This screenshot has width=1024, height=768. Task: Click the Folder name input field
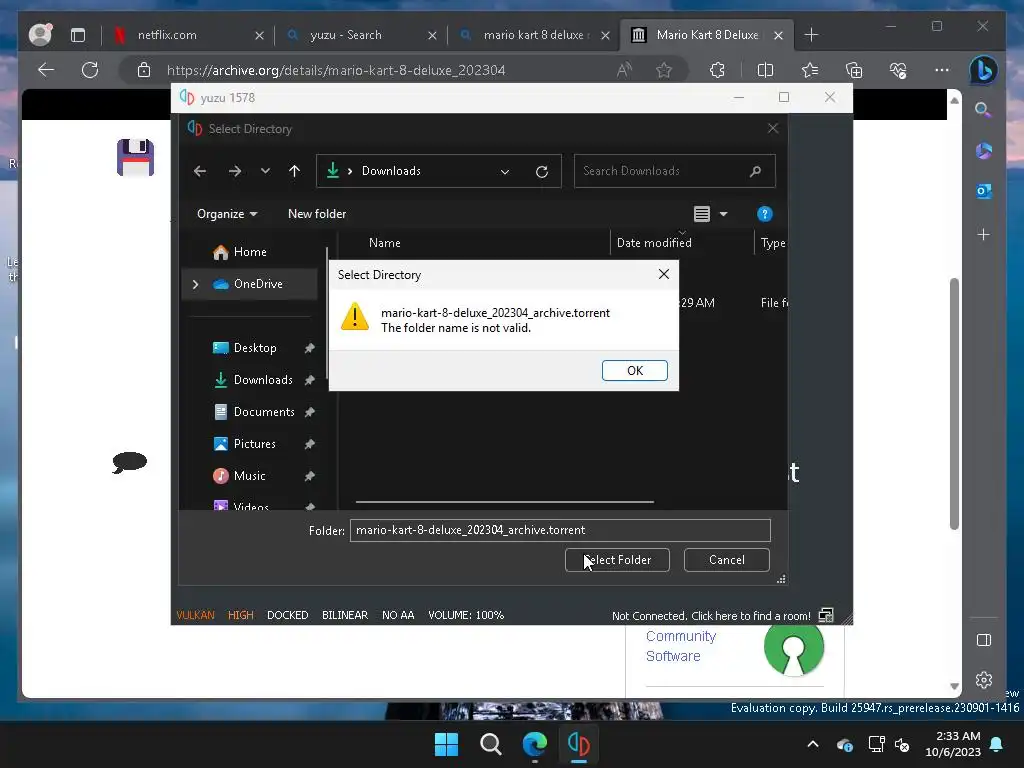(x=560, y=530)
